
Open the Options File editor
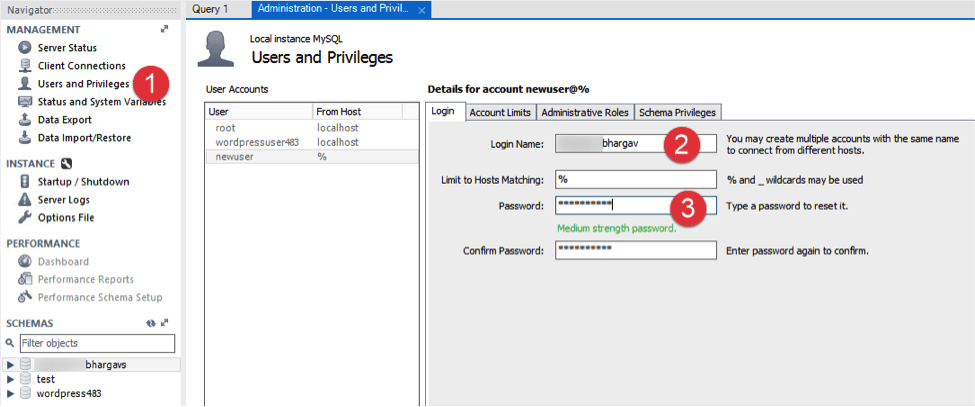click(66, 218)
